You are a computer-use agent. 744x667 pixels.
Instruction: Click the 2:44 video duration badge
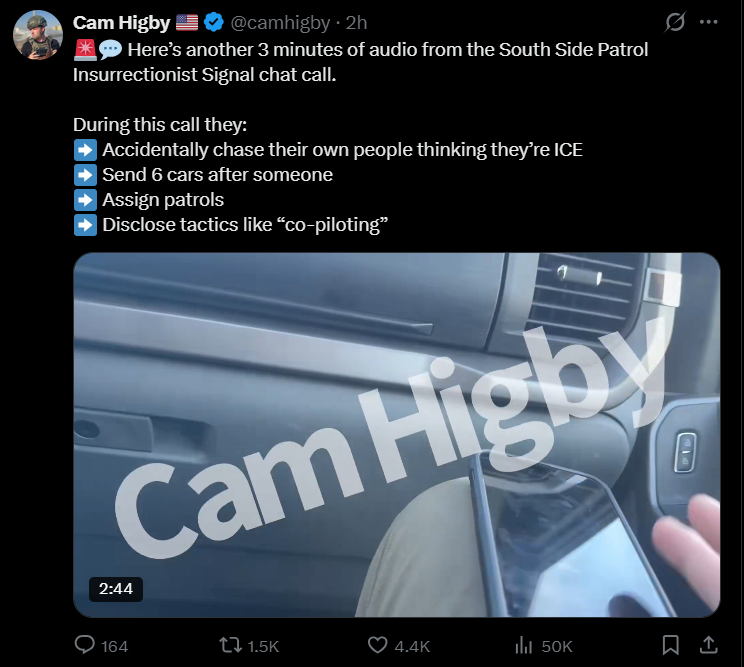point(116,589)
